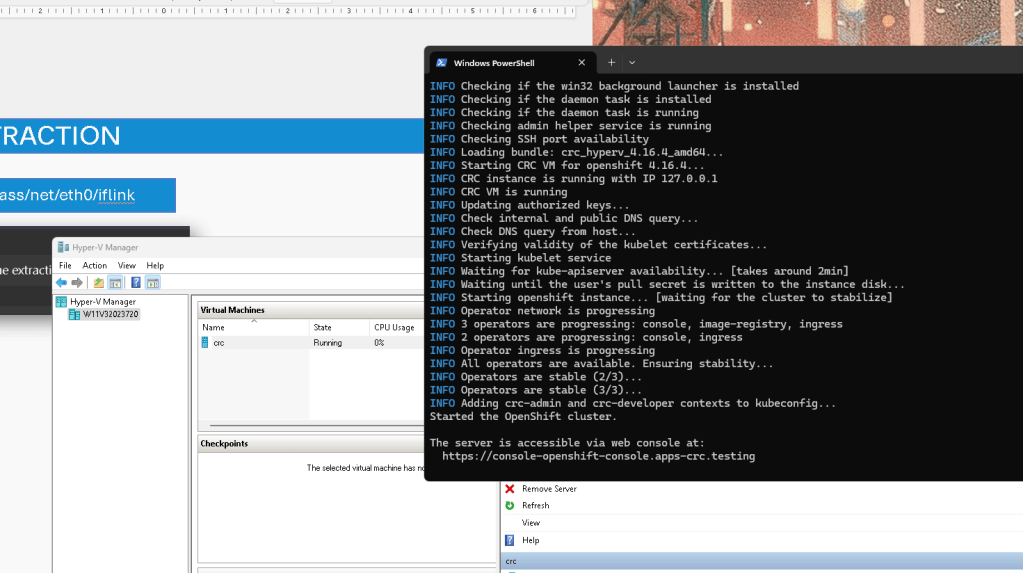Open the Help menu in Hyper-V Manager
The height and width of the screenshot is (573, 1023).
tap(155, 266)
